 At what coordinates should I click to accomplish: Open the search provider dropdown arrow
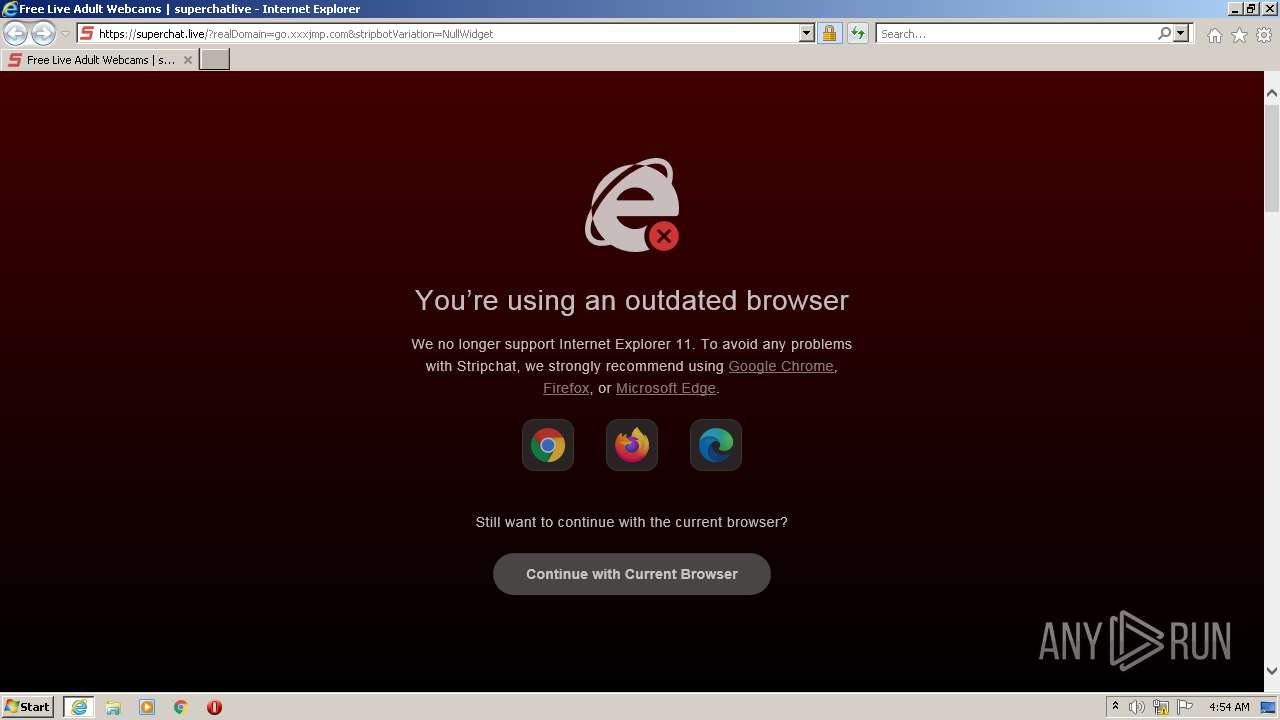pyautogui.click(x=1181, y=34)
